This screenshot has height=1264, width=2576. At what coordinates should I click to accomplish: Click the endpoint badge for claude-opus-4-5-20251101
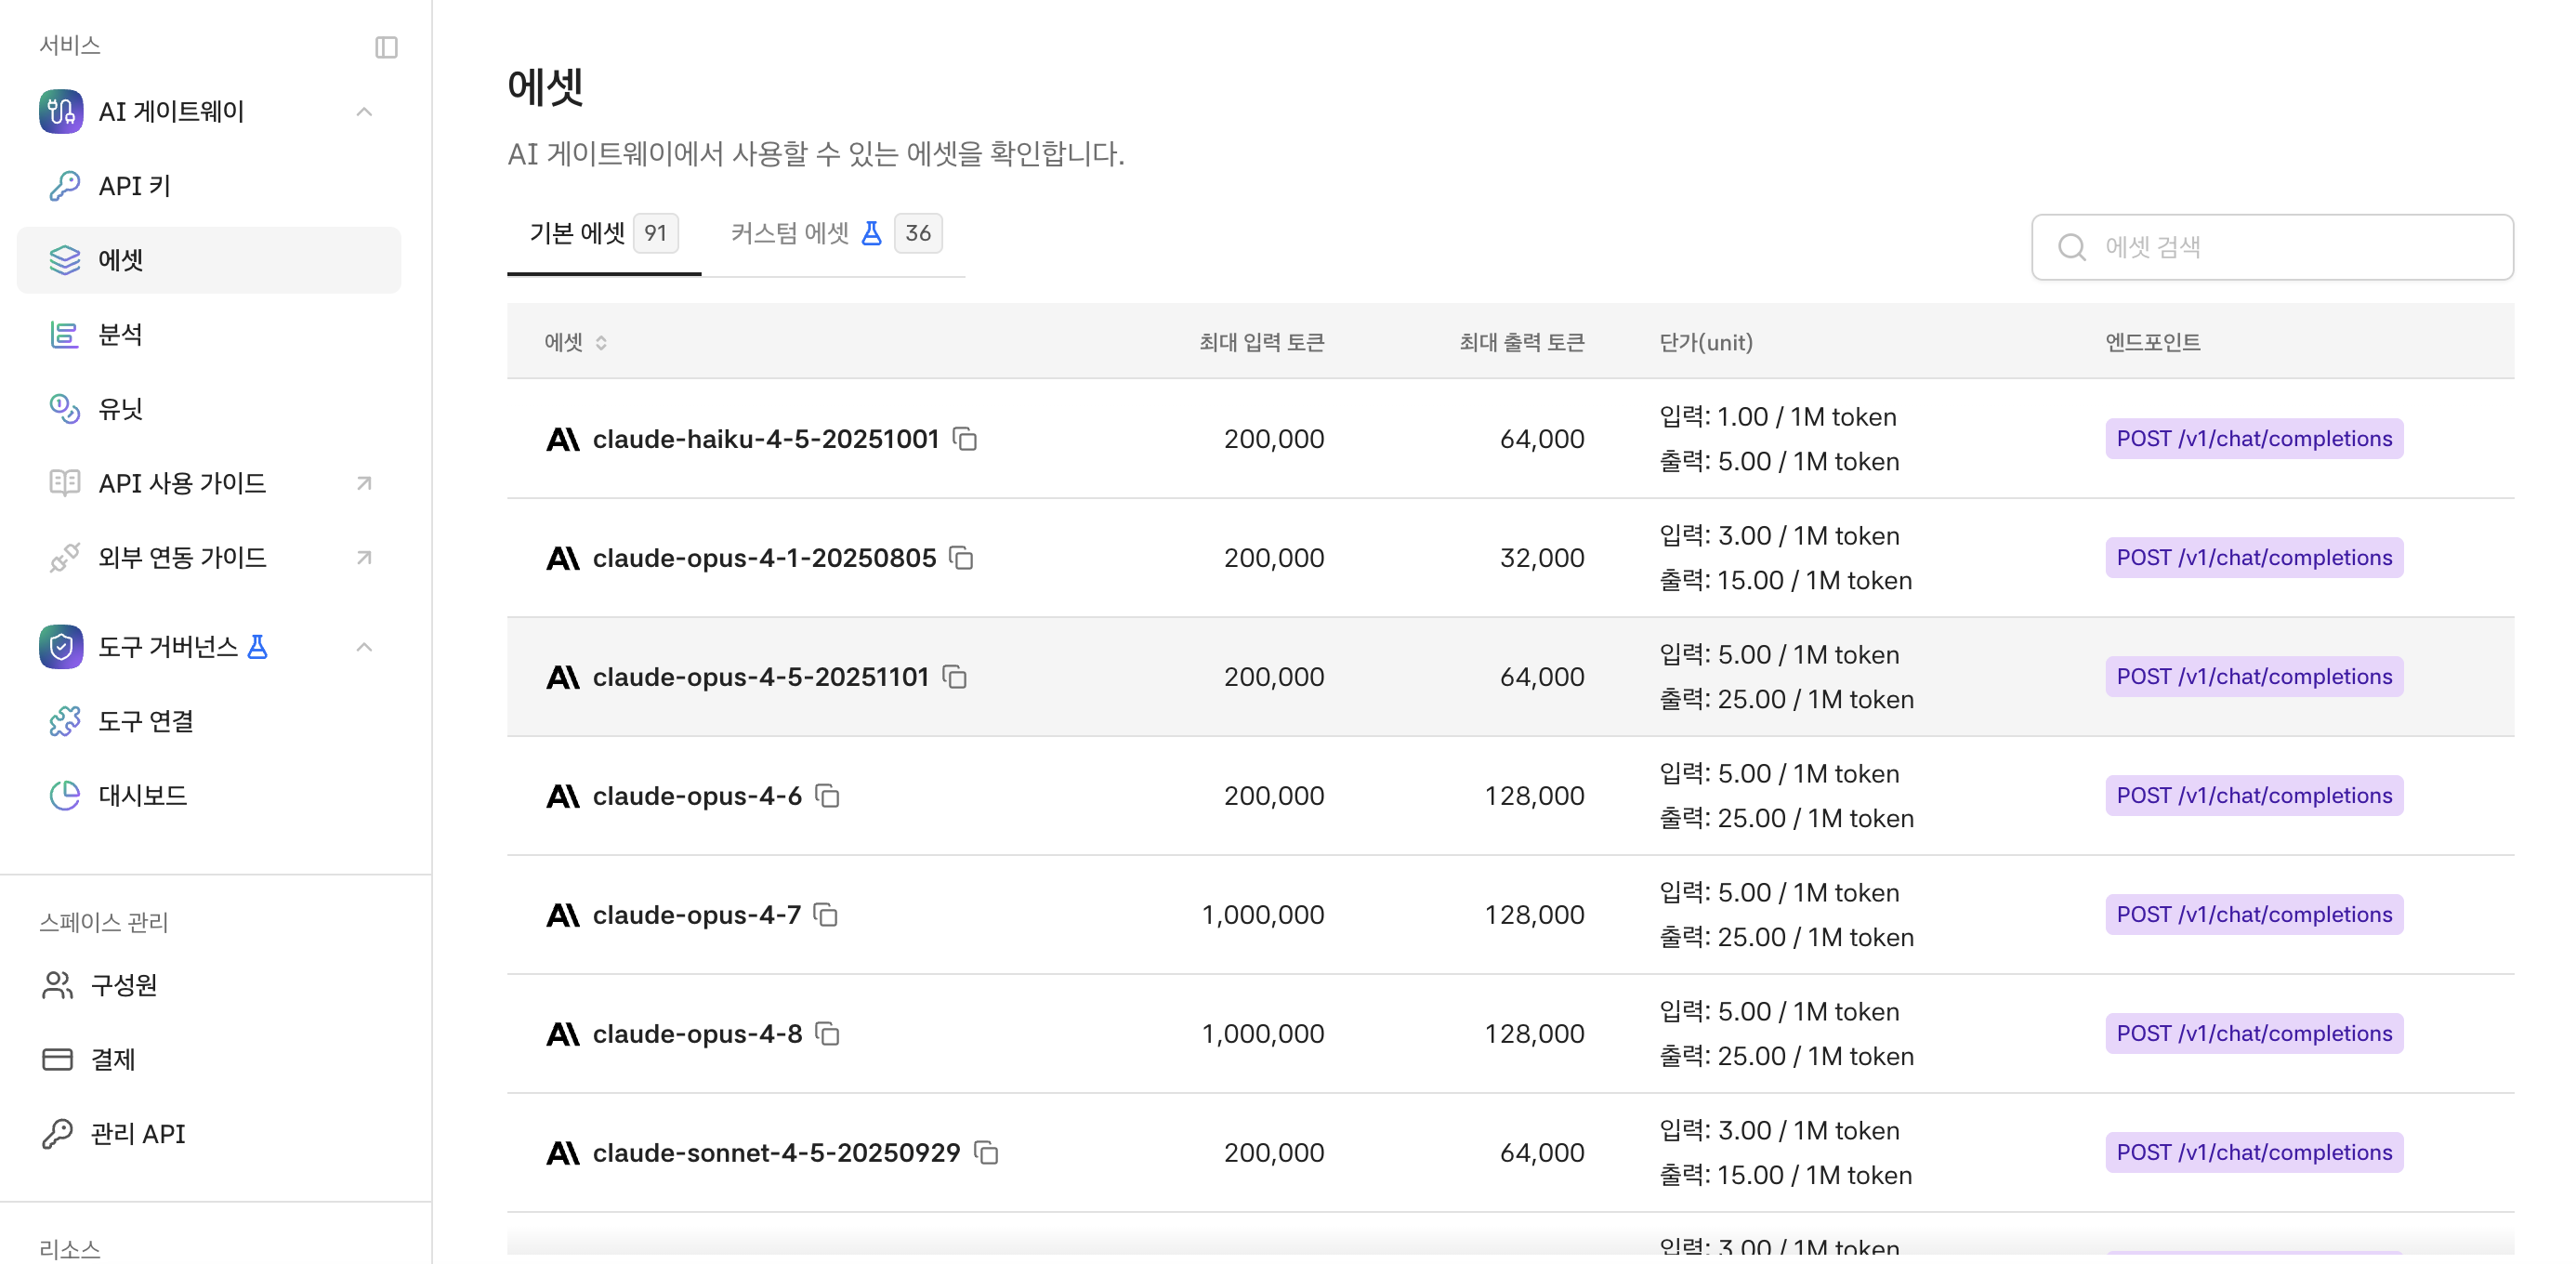coord(2254,677)
